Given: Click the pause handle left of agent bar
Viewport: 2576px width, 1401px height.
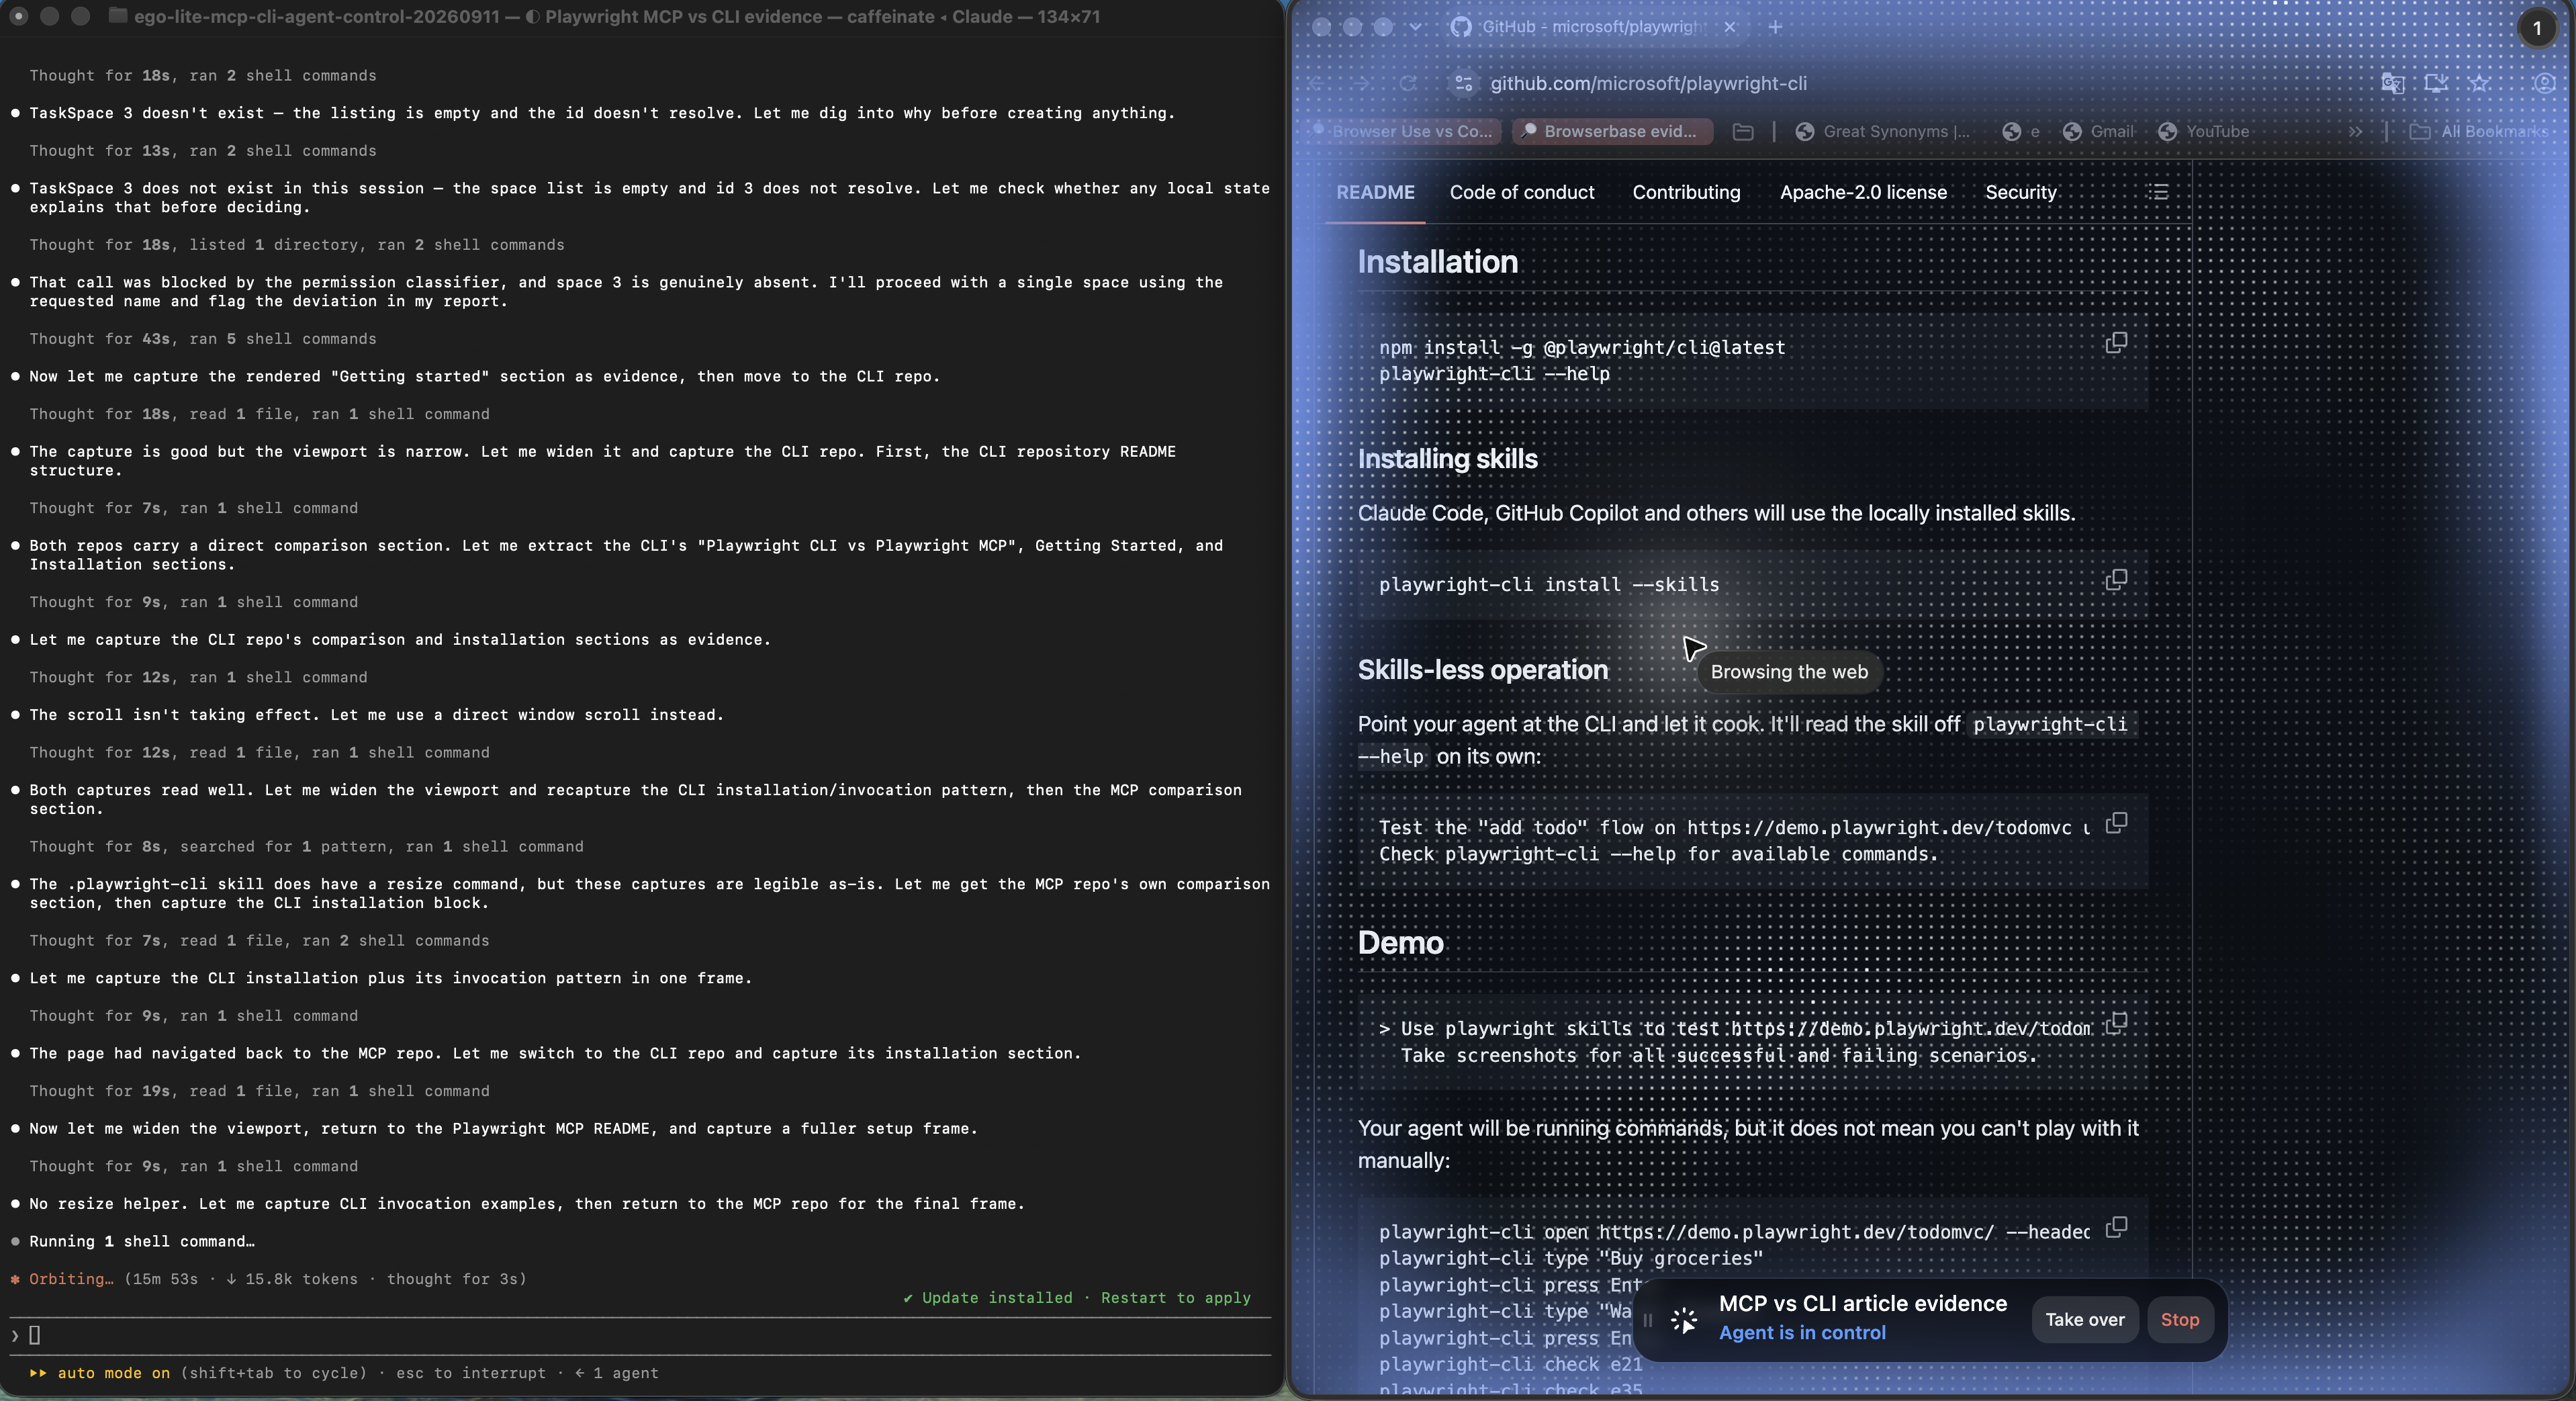Looking at the screenshot, I should click(x=1648, y=1320).
